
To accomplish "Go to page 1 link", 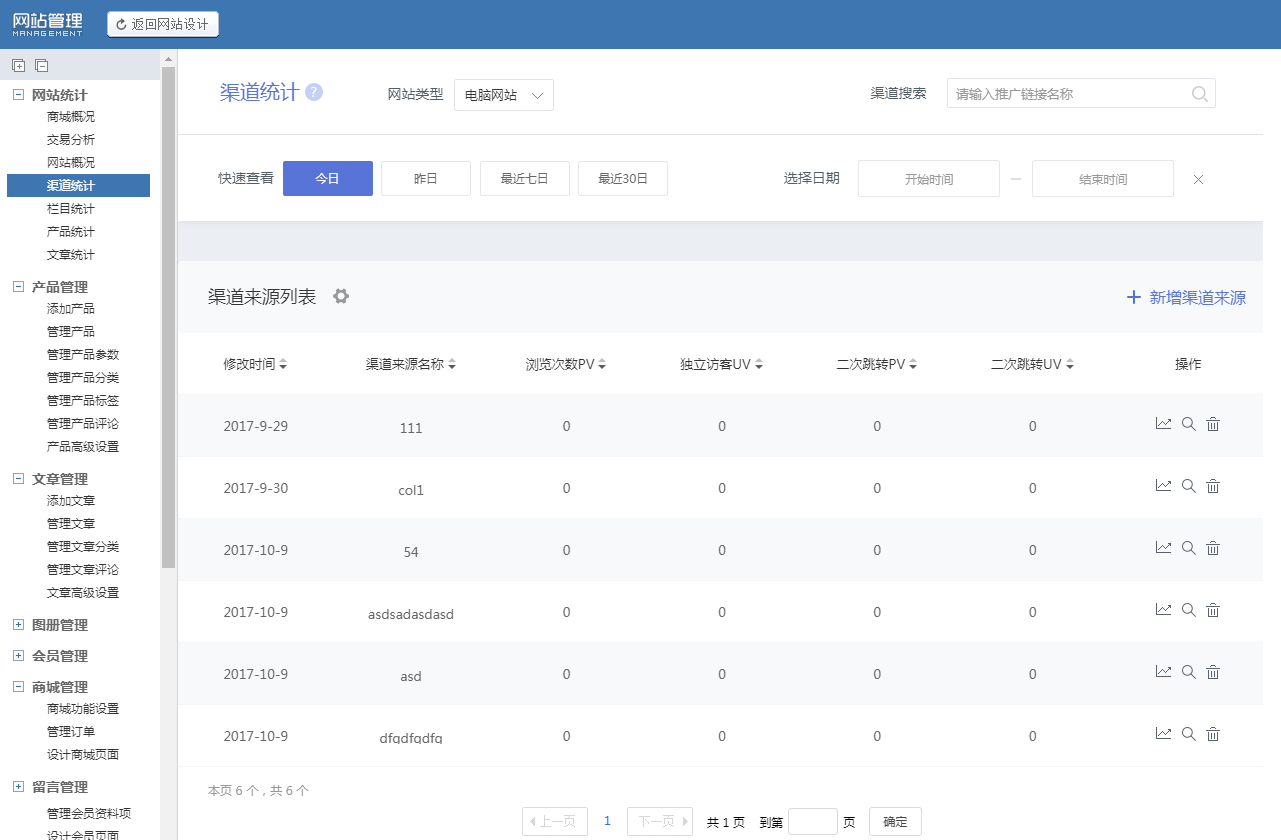I will [607, 821].
